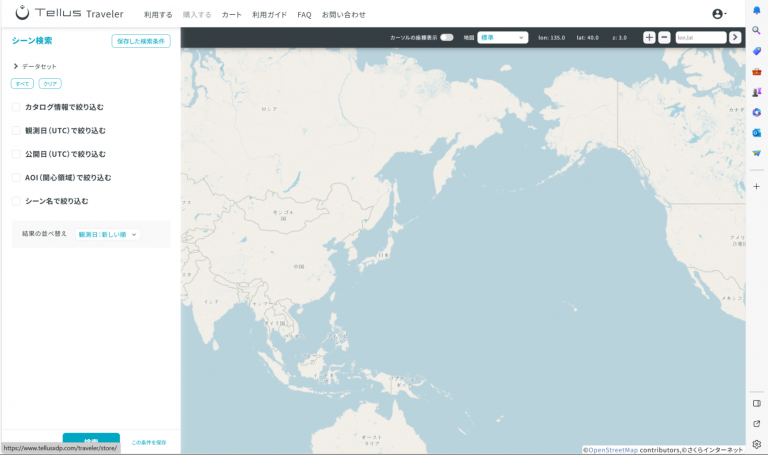Click the 保存した検索条件 button
This screenshot has width=768, height=455.
pyautogui.click(x=141, y=41)
